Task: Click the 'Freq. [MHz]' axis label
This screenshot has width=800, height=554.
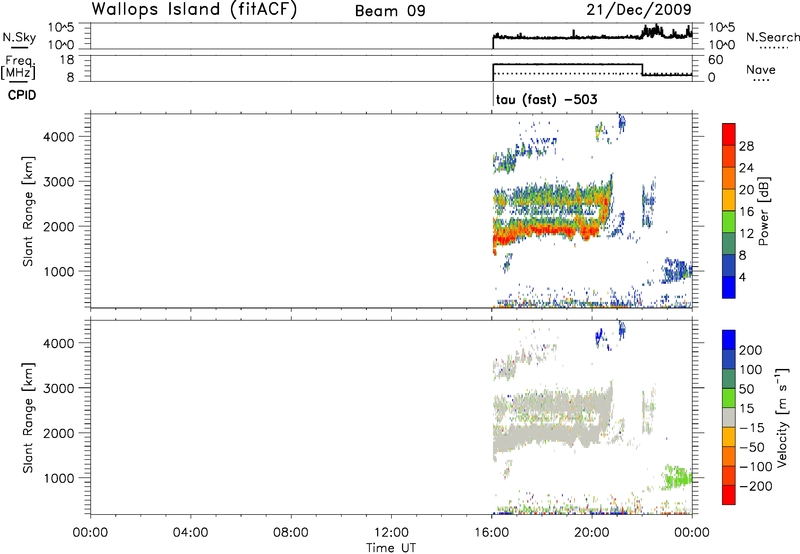Action: [x=19, y=67]
